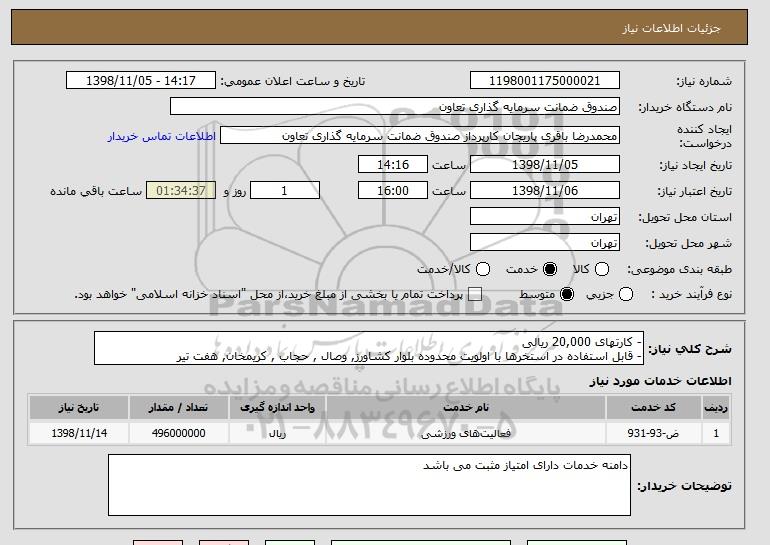770x545 pixels.
Task: Click the buyer organization name field
Action: pyautogui.click(x=395, y=107)
